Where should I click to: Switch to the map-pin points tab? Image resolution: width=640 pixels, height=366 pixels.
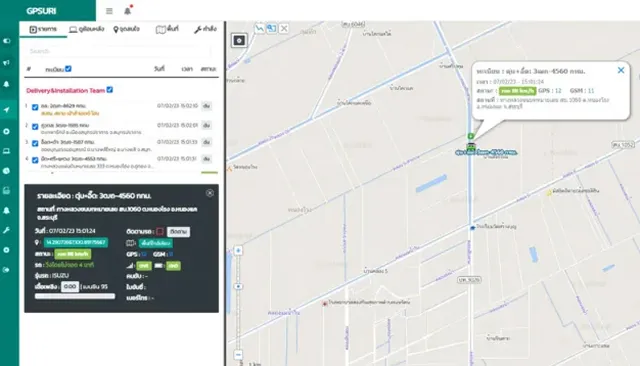(127, 29)
